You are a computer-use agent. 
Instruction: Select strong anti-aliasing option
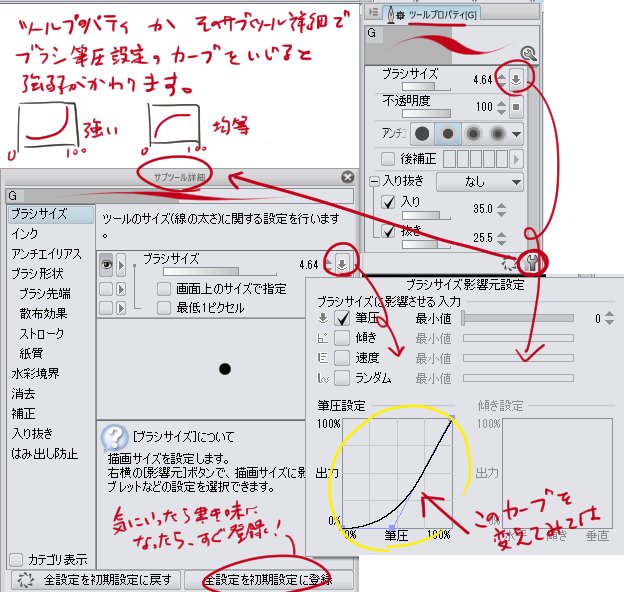(497, 134)
